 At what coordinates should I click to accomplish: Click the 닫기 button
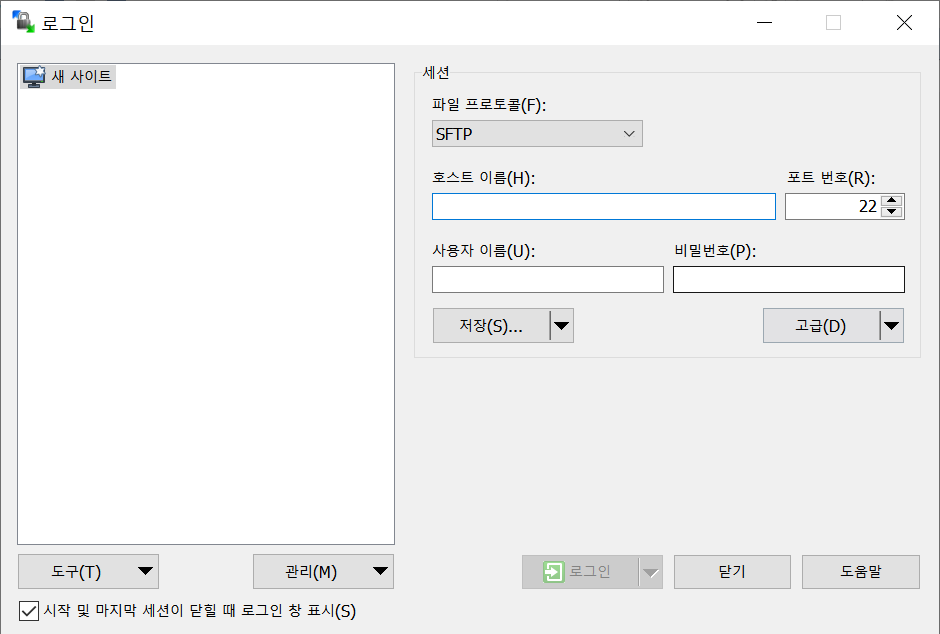click(733, 572)
